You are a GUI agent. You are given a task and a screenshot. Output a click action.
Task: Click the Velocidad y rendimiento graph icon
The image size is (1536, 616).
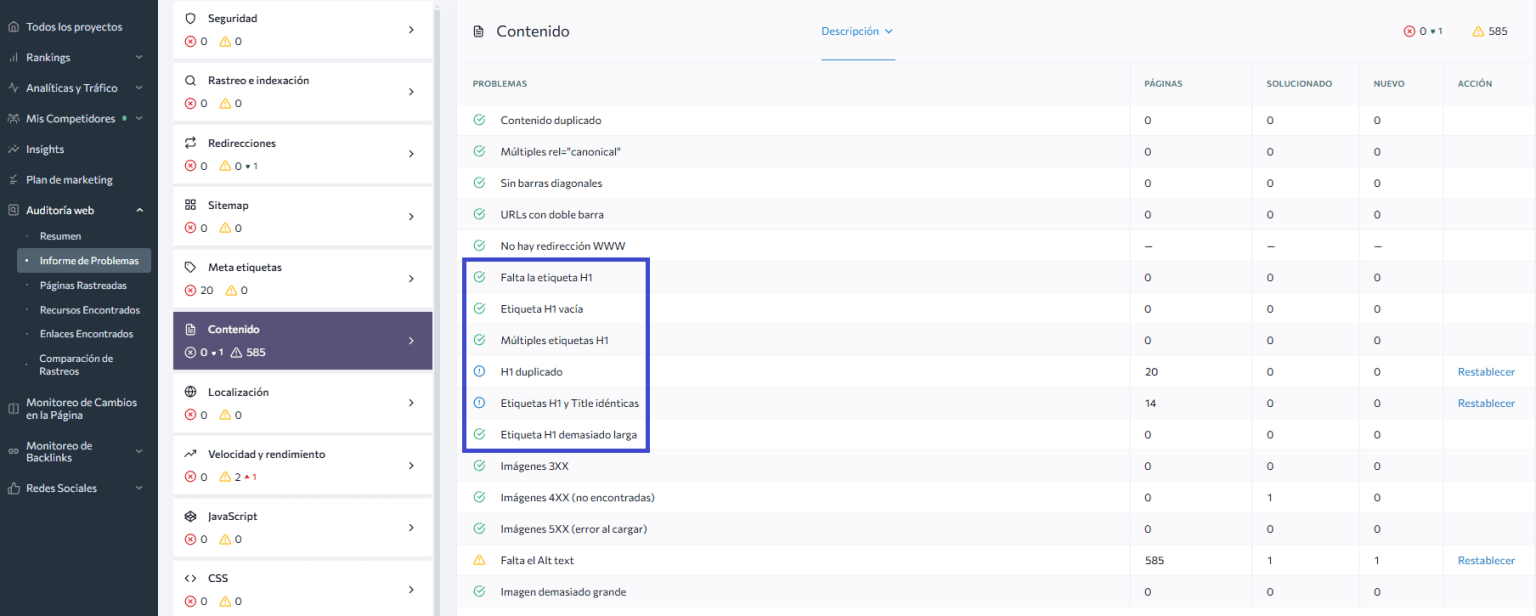point(191,453)
